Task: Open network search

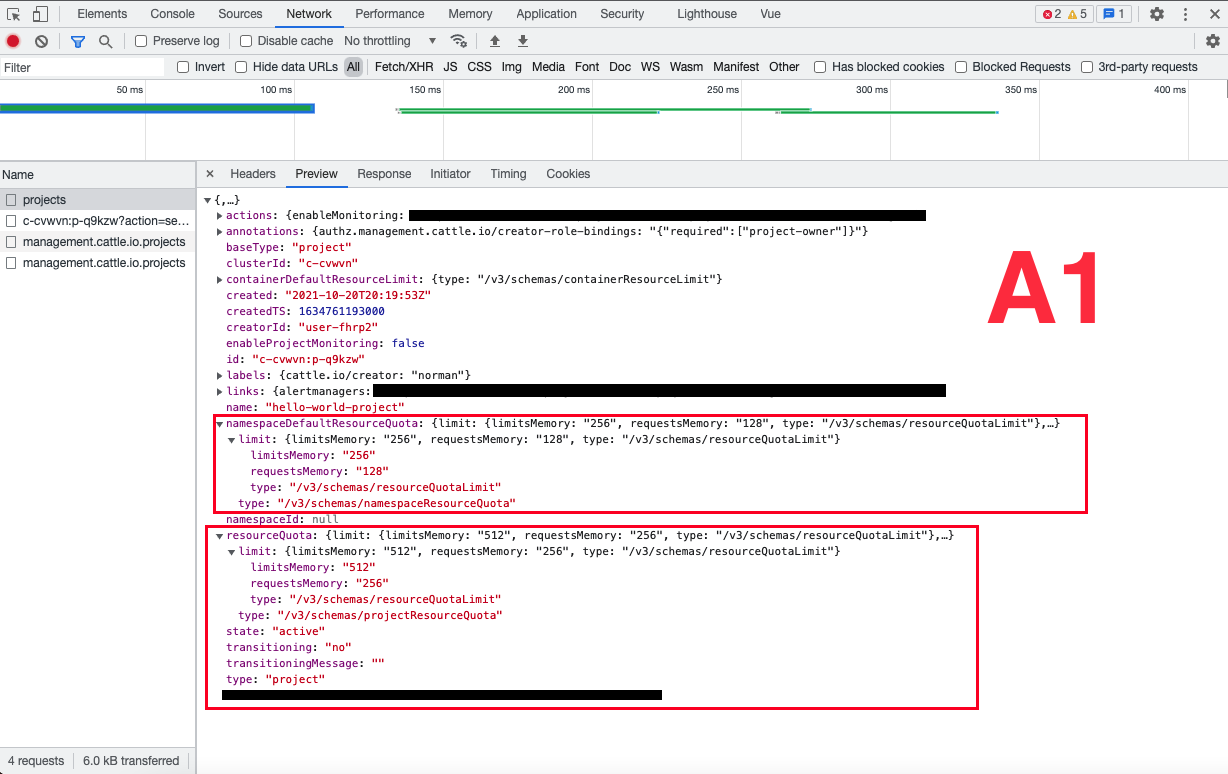Action: 104,40
